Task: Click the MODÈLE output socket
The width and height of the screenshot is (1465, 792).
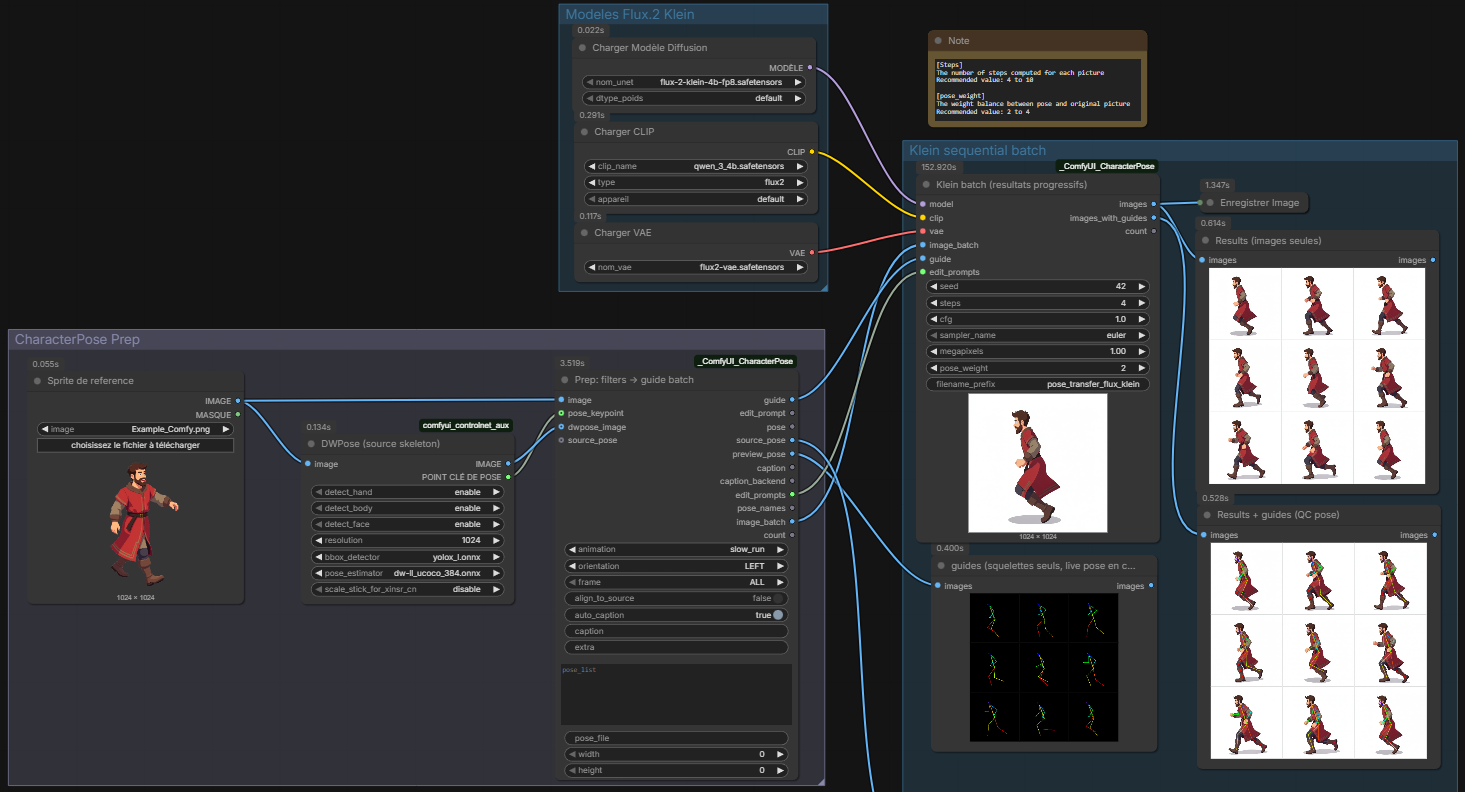Action: 809,68
